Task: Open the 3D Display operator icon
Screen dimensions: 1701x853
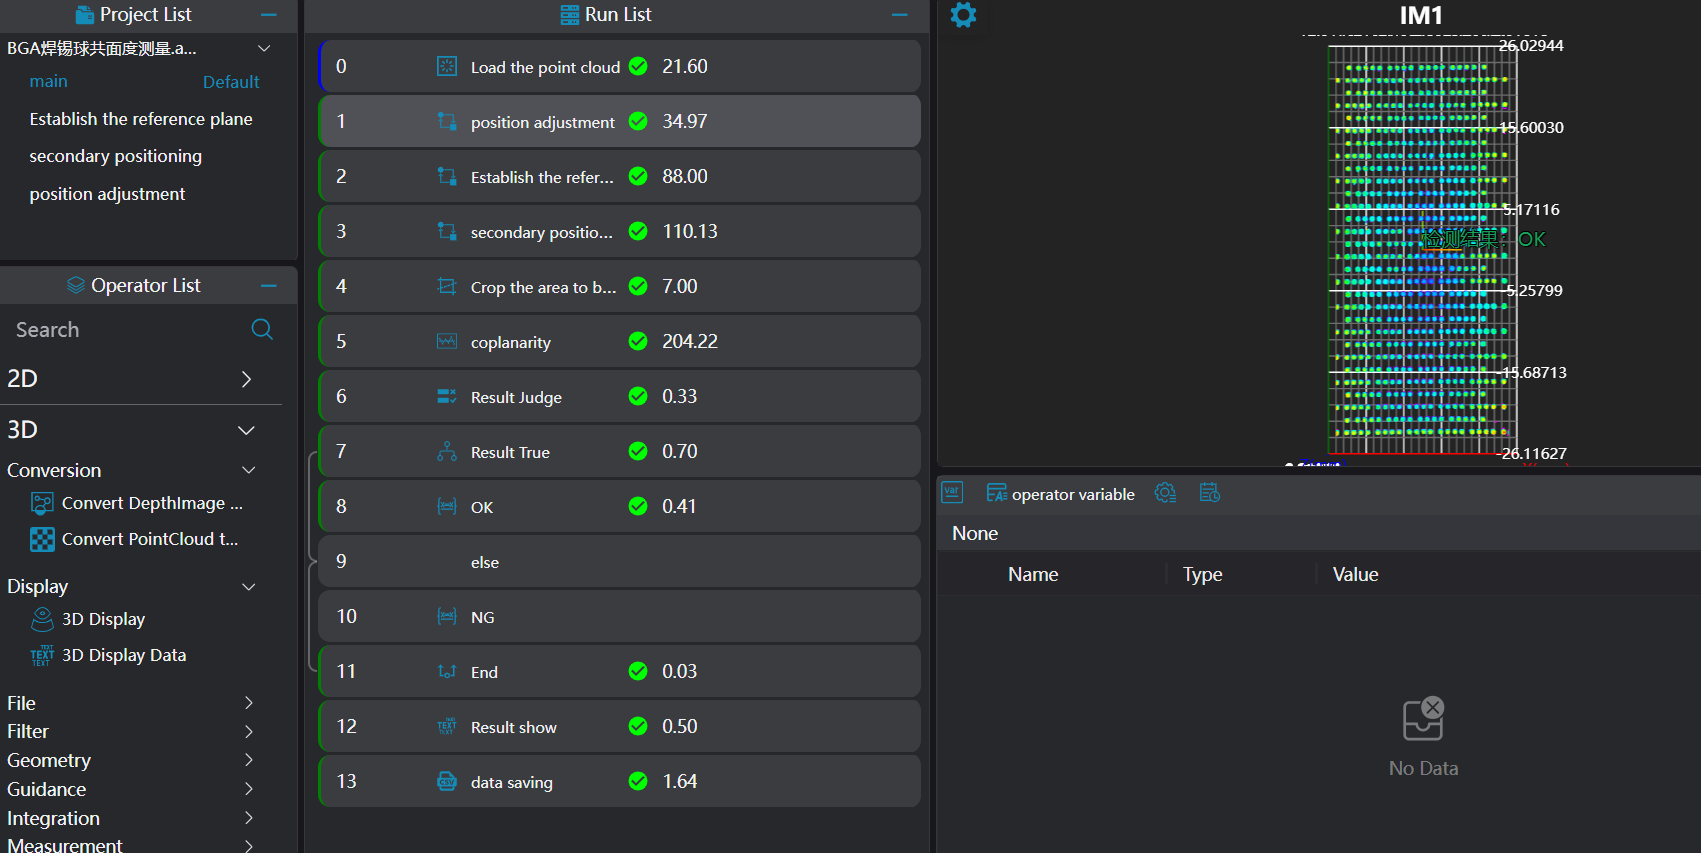Action: pos(42,619)
